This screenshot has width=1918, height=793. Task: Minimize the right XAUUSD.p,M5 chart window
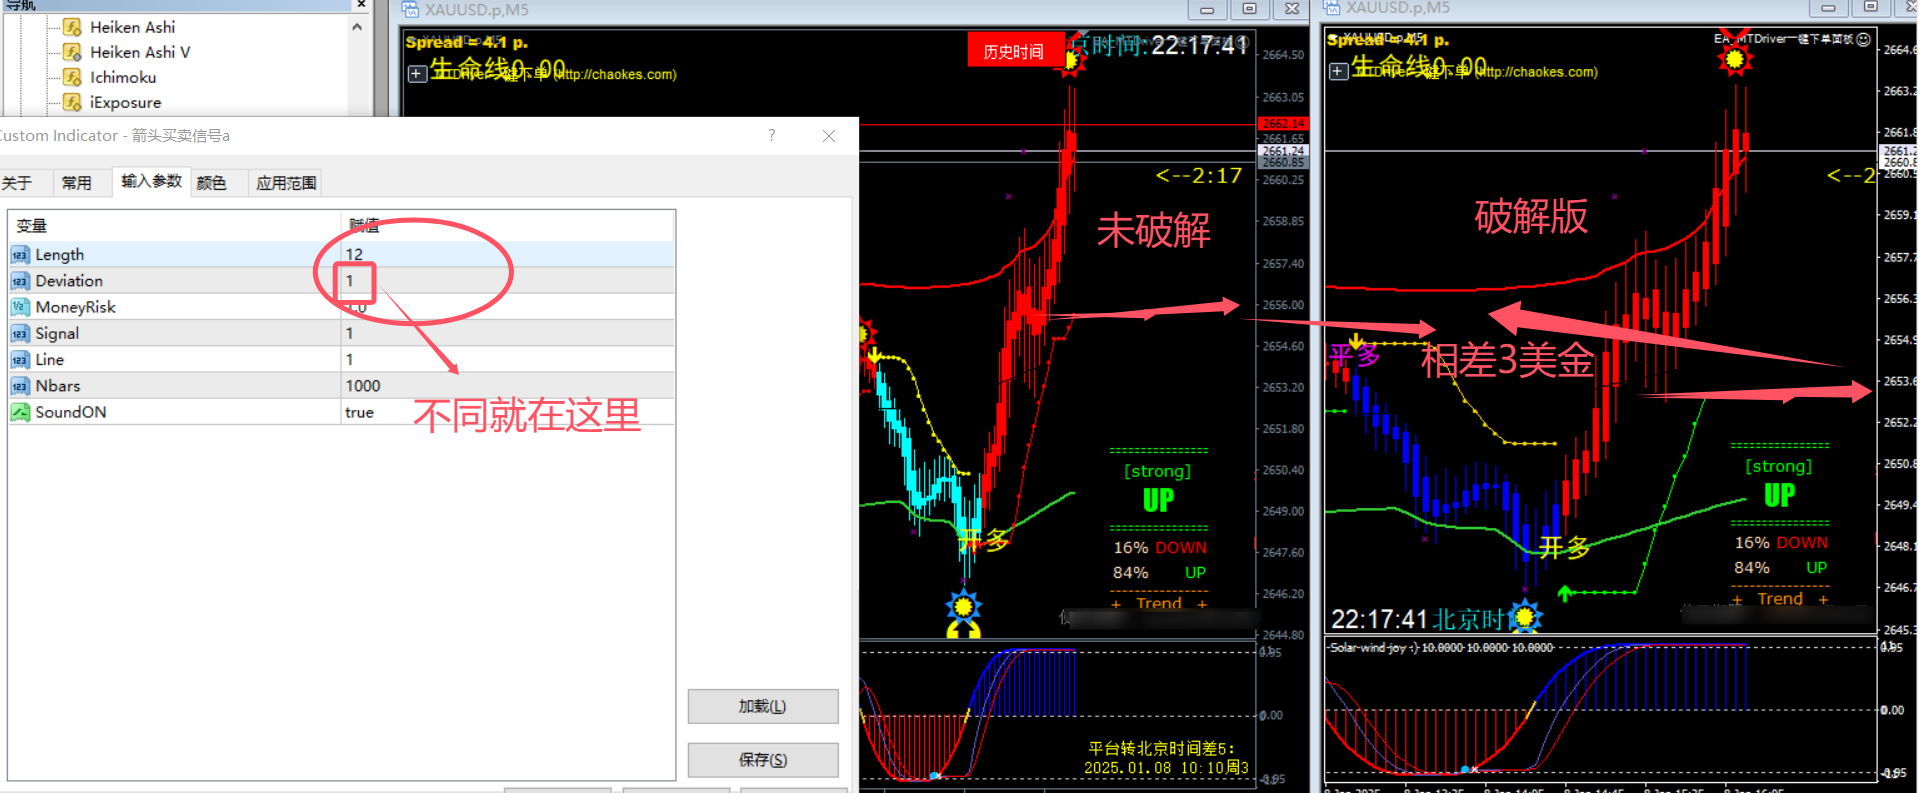coord(1828,7)
